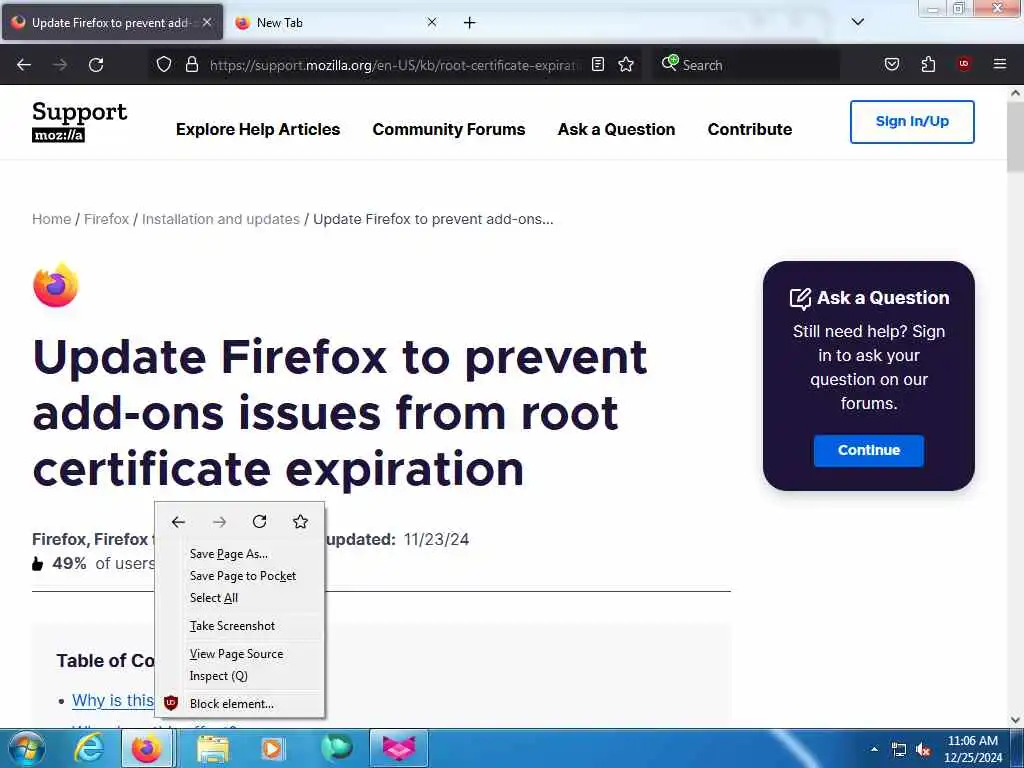This screenshot has width=1024, height=768.
Task: Bookmark this page with the address bar star
Action: coord(626,64)
